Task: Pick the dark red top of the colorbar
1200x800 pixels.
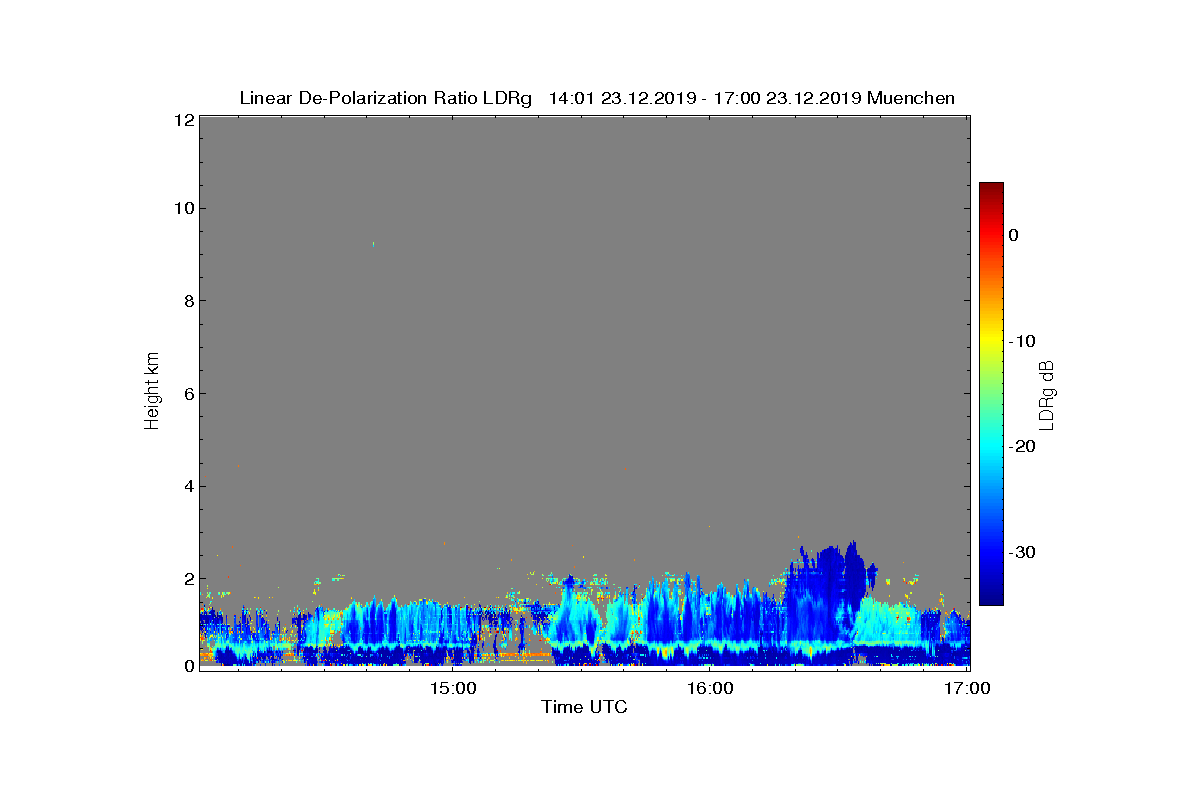Action: [x=991, y=189]
